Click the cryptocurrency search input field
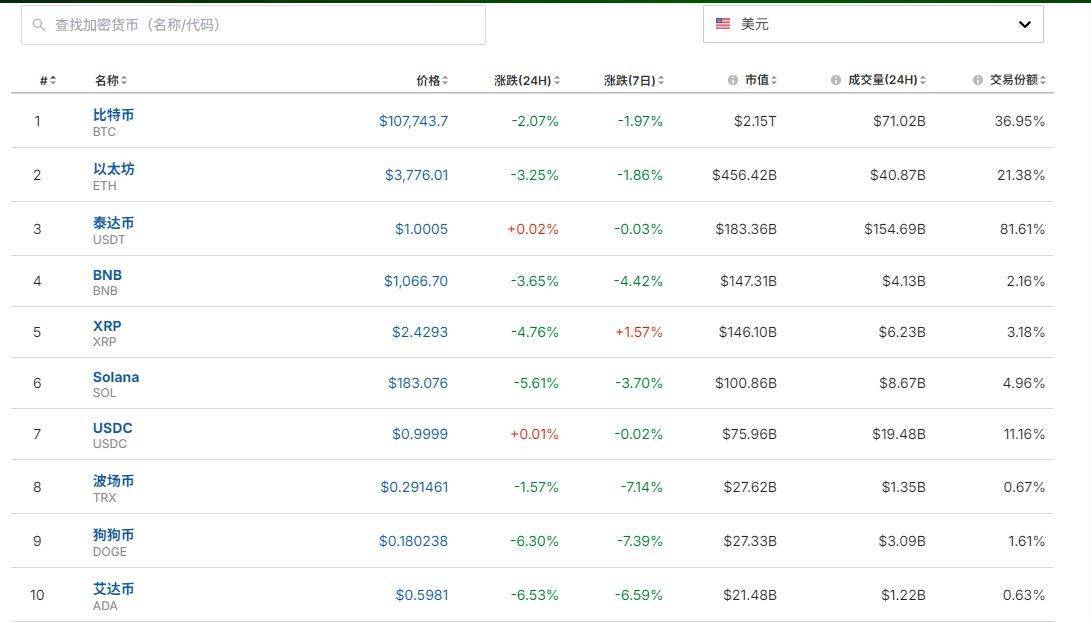The width and height of the screenshot is (1091, 622). [250, 23]
